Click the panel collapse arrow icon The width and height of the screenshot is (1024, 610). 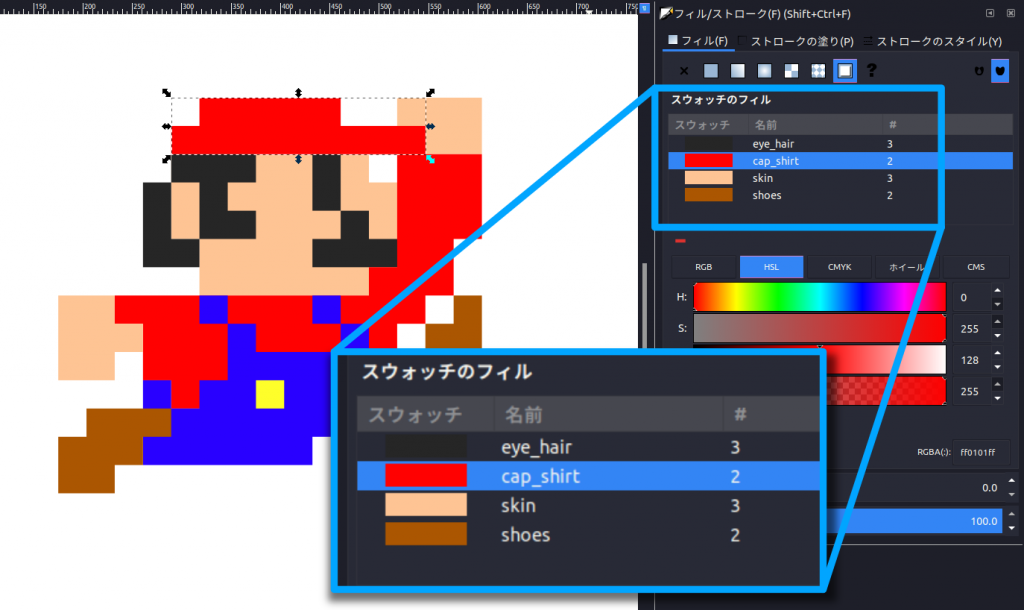990,13
